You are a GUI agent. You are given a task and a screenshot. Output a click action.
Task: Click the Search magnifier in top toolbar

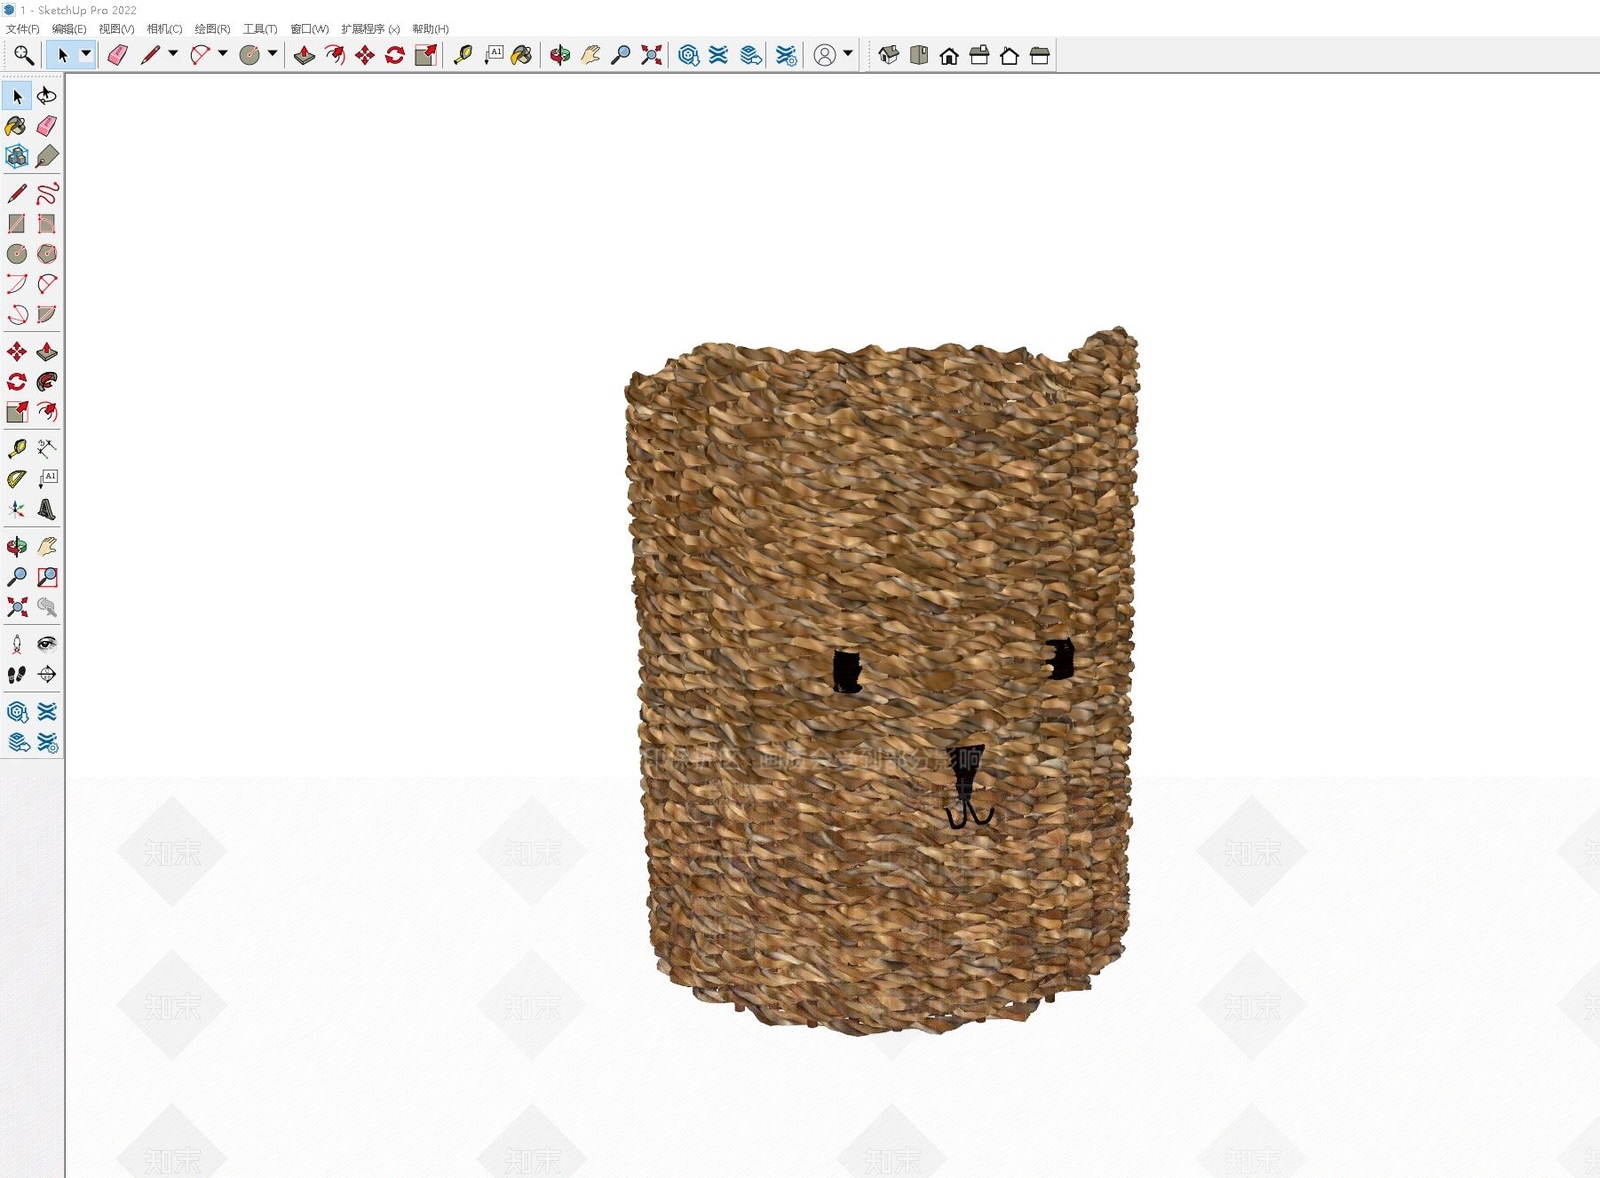[24, 55]
